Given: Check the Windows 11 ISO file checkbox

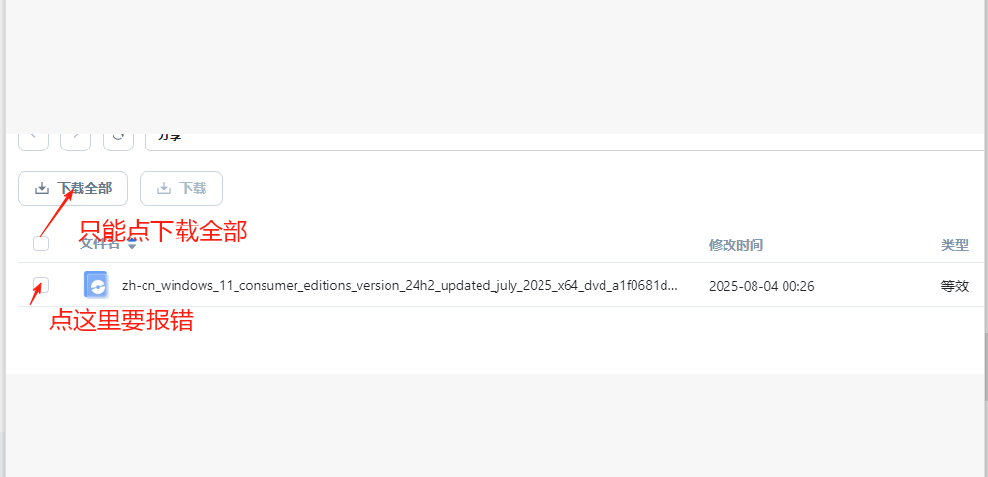Looking at the screenshot, I should 41,285.
